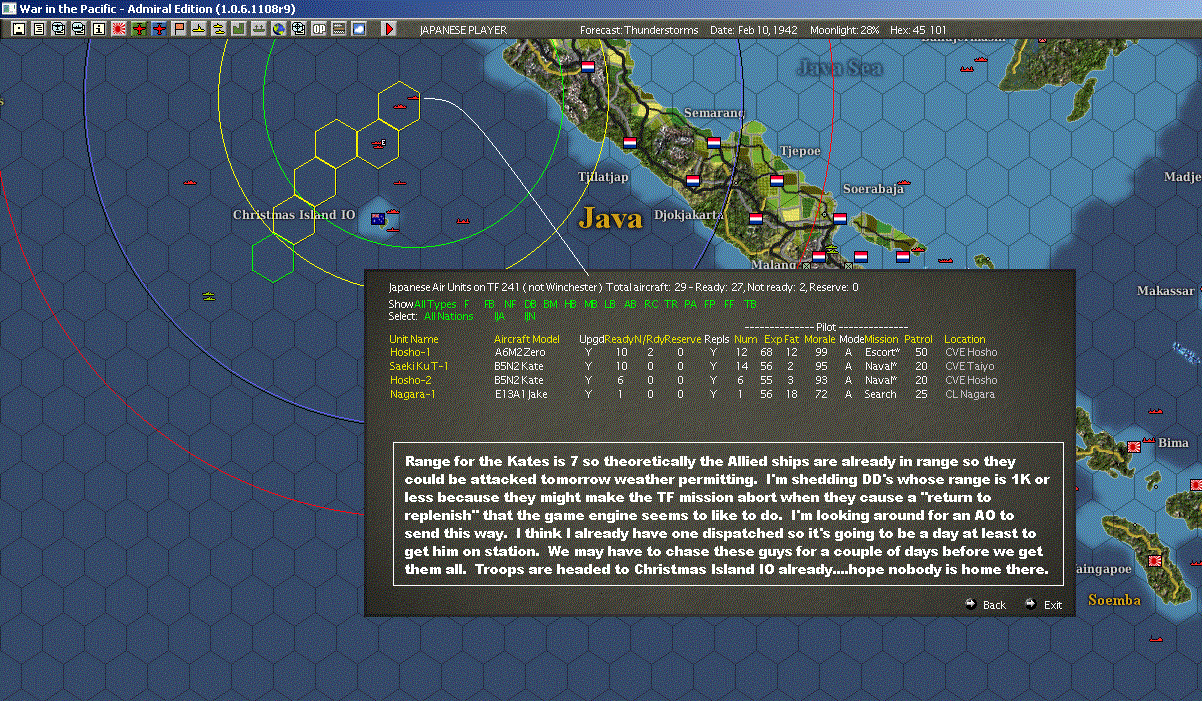
Task: Click the Japanese rising sun flag icon
Action: coord(119,30)
